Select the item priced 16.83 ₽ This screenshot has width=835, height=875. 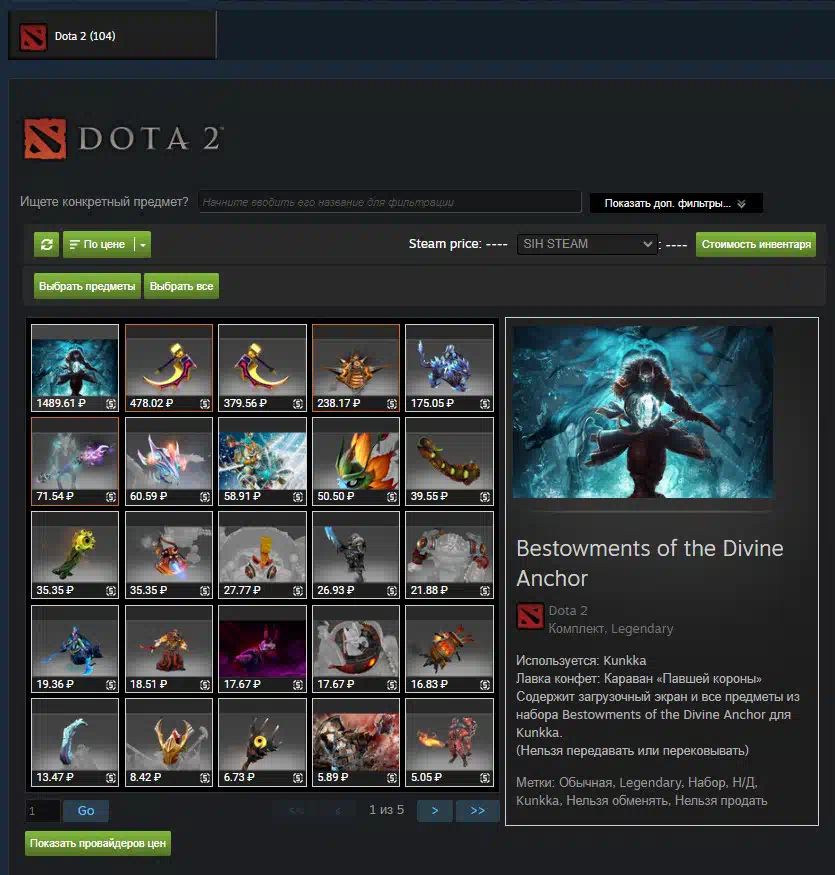pyautogui.click(x=449, y=649)
